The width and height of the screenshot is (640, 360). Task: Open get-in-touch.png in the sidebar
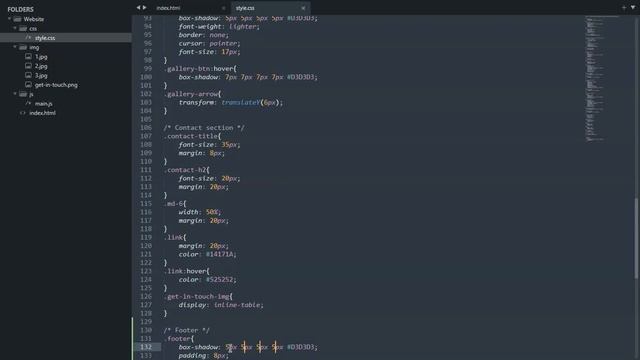point(56,85)
